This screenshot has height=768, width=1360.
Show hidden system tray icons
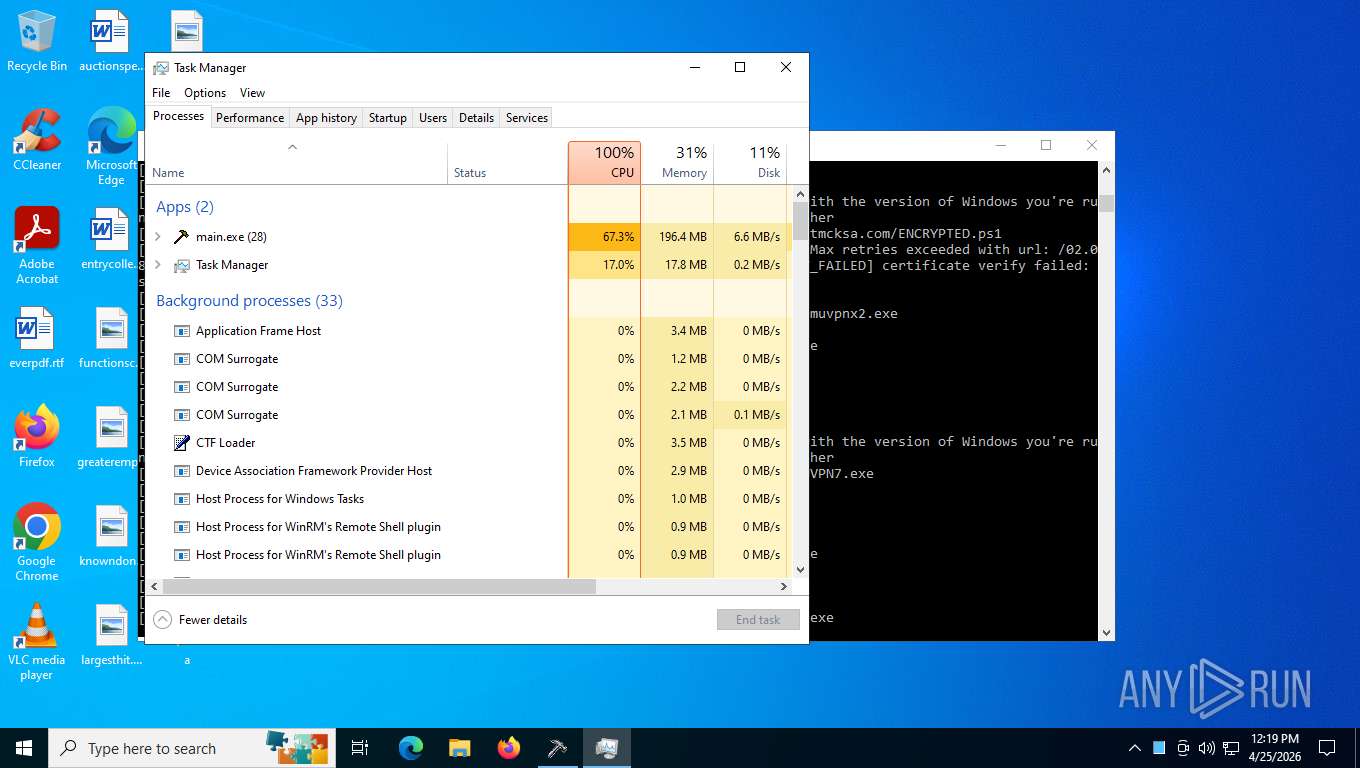click(x=1135, y=748)
